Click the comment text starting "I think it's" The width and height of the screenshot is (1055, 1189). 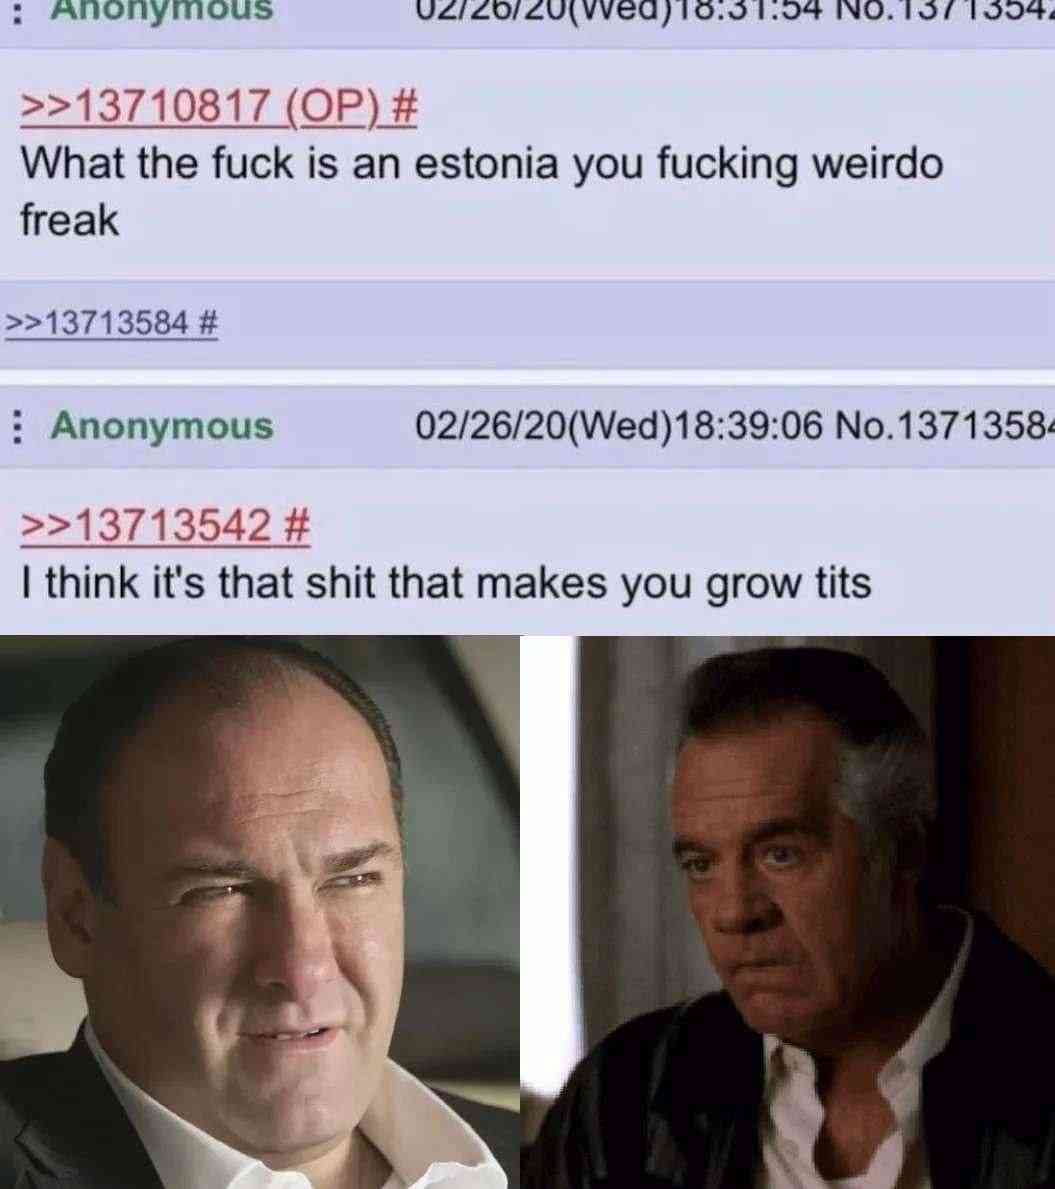(446, 583)
